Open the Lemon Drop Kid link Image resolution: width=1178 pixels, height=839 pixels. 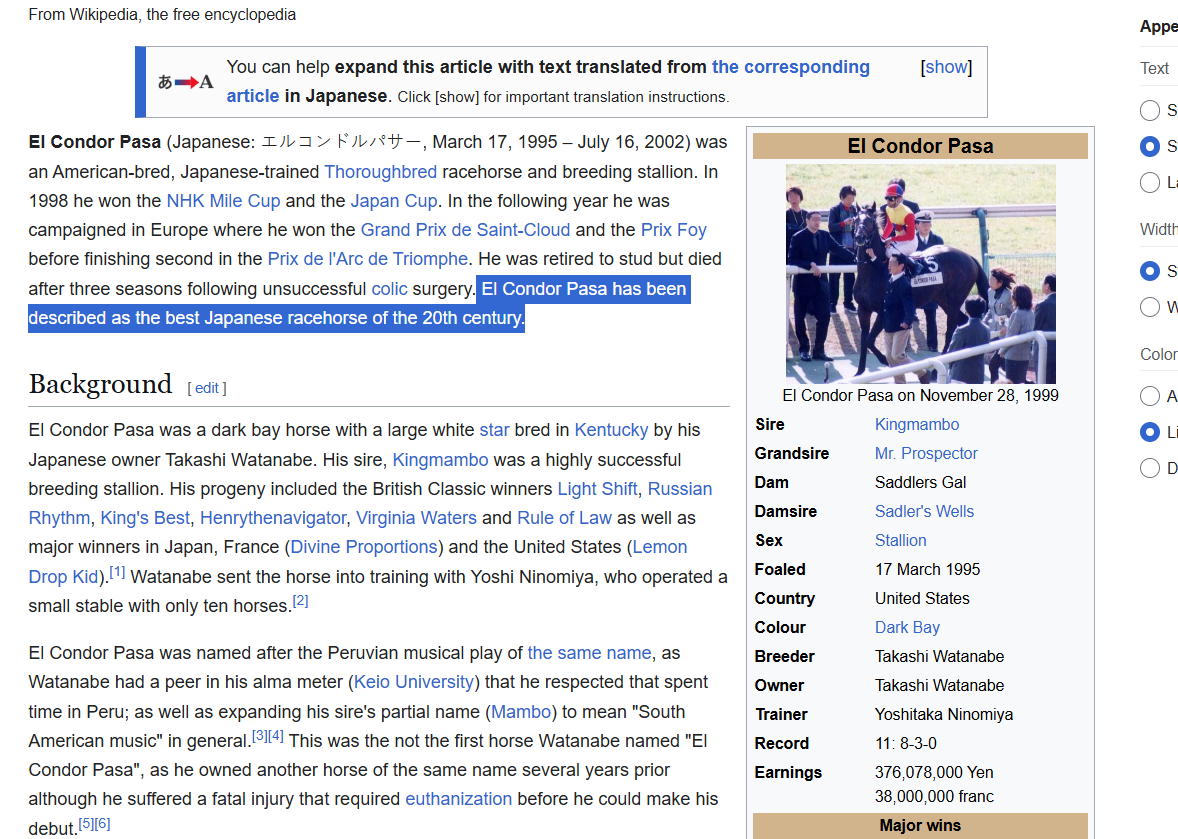358,562
